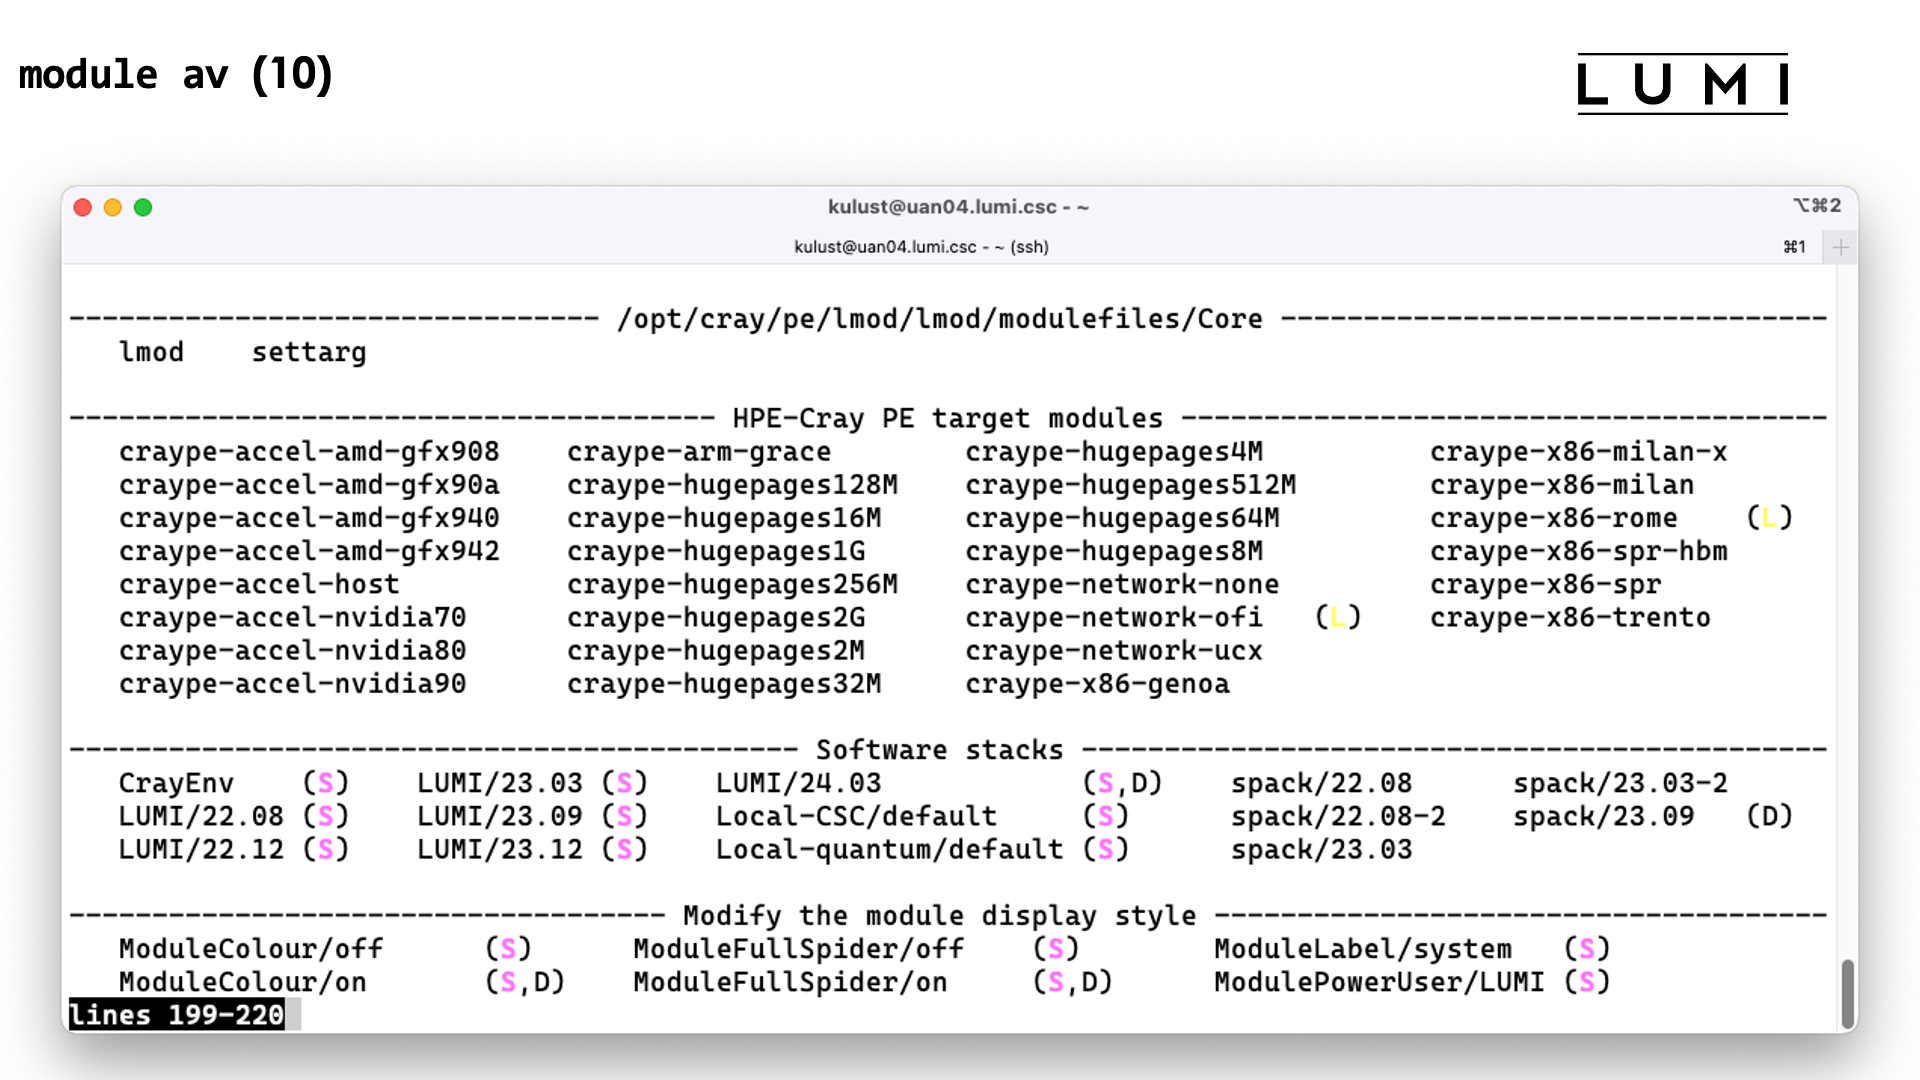Screen dimensions: 1920x1080
Task: Click 'craype-hugepages32M' entry
Action: click(724, 684)
